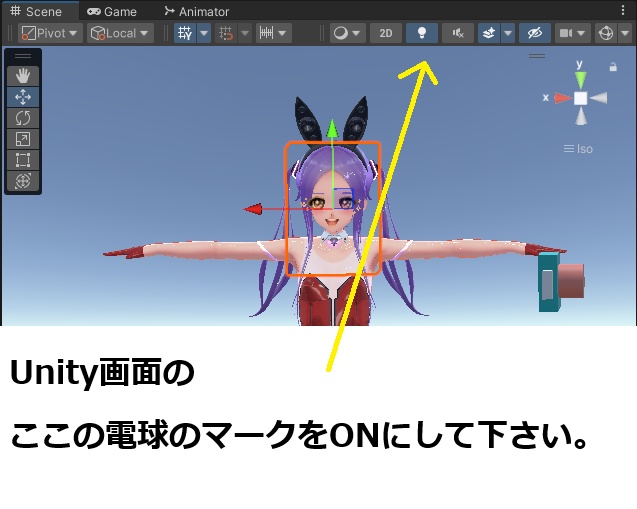
Task: Click the gray right-side gizmo cone
Action: (x=598, y=98)
